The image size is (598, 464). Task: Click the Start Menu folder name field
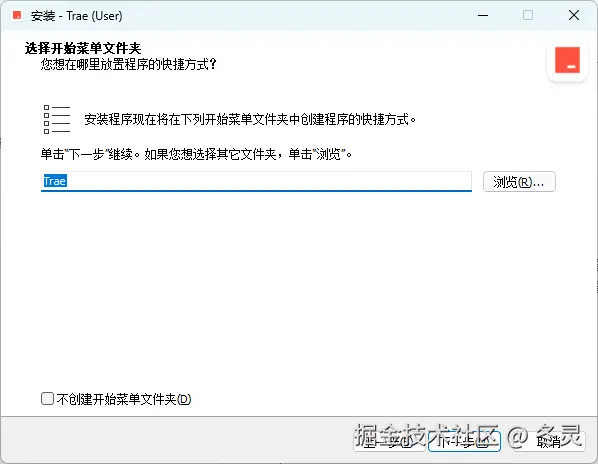(256, 181)
